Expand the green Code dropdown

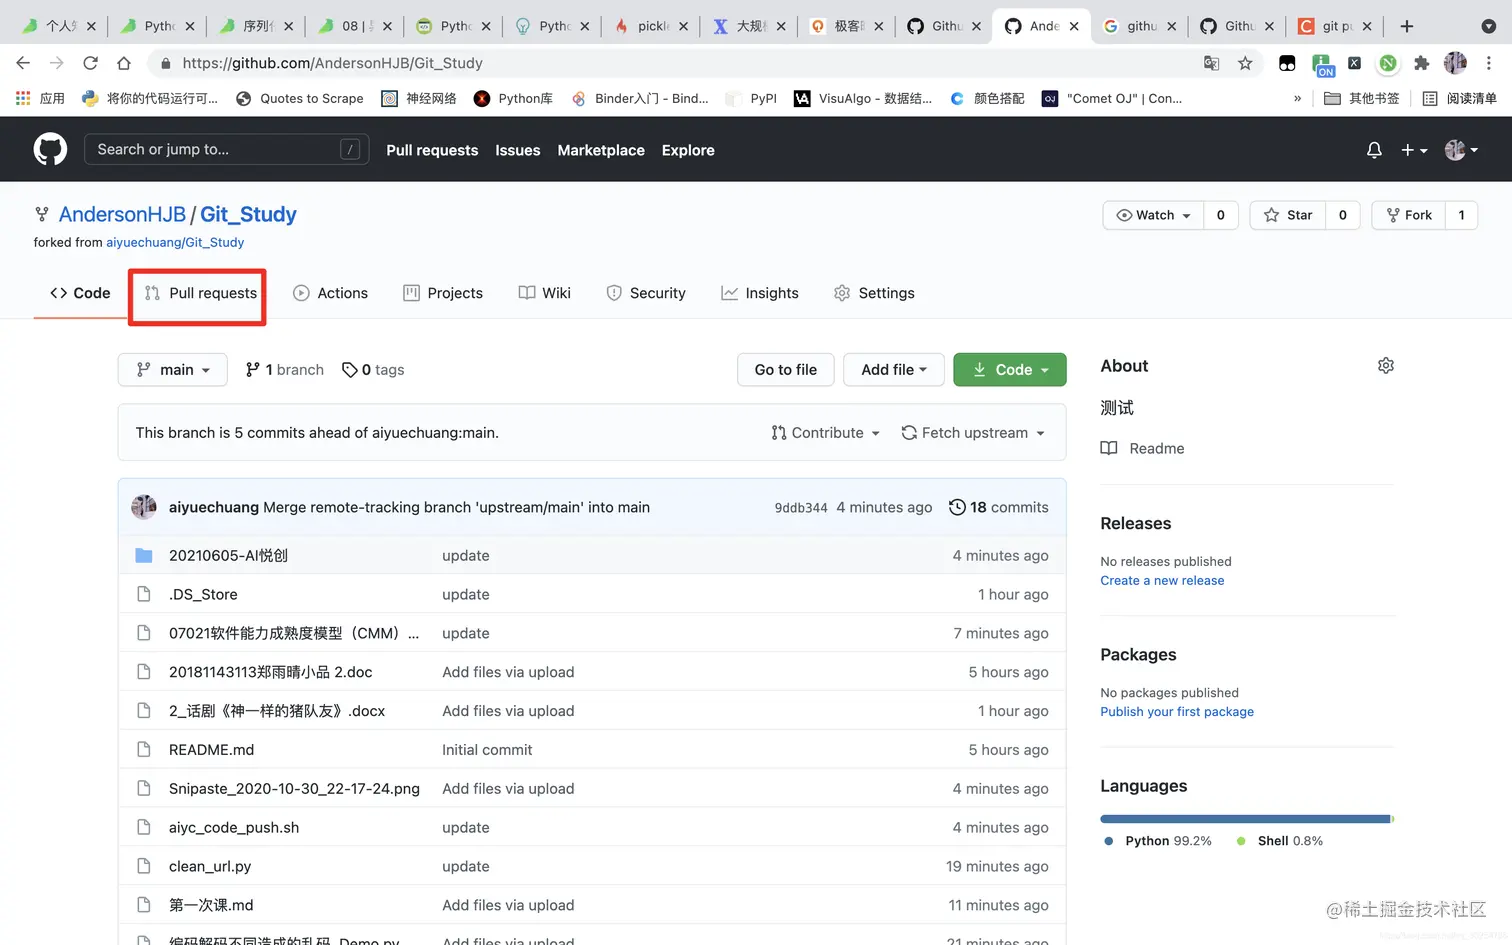(1010, 370)
